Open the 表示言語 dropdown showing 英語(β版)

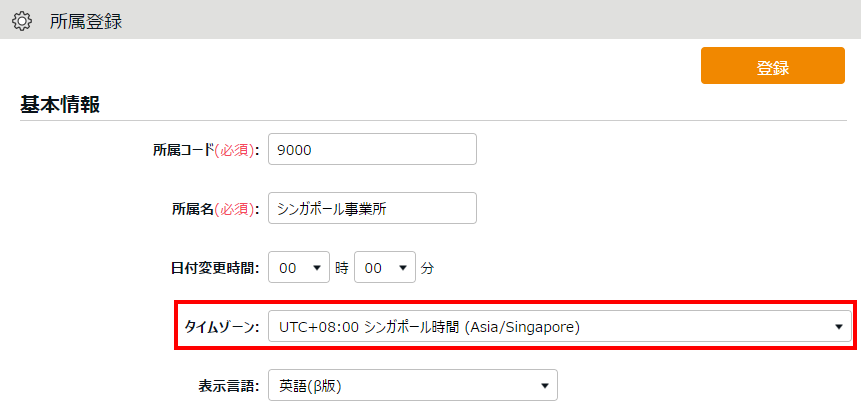click(x=413, y=385)
